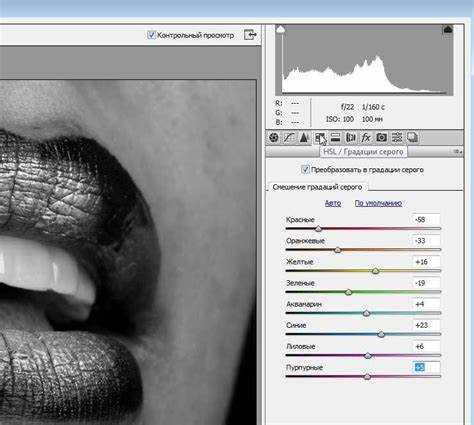Click the Красные slider handle
474x425 pixels.
coord(318,229)
